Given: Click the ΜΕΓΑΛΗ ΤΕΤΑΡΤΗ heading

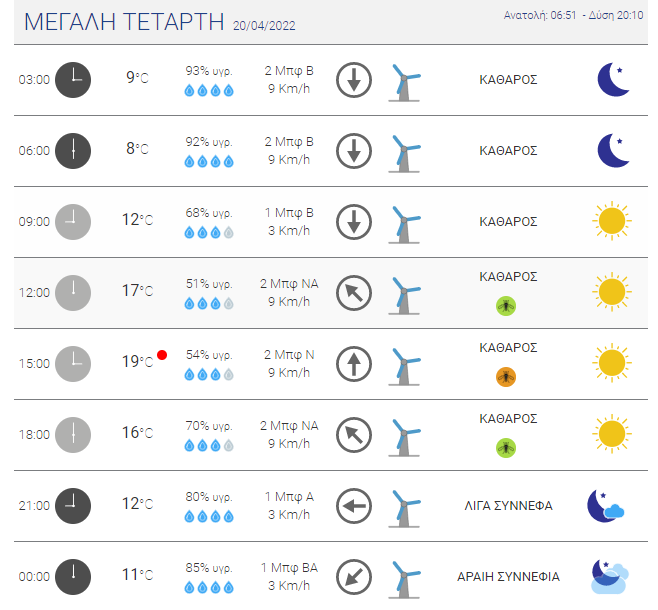Looking at the screenshot, I should (x=124, y=22).
